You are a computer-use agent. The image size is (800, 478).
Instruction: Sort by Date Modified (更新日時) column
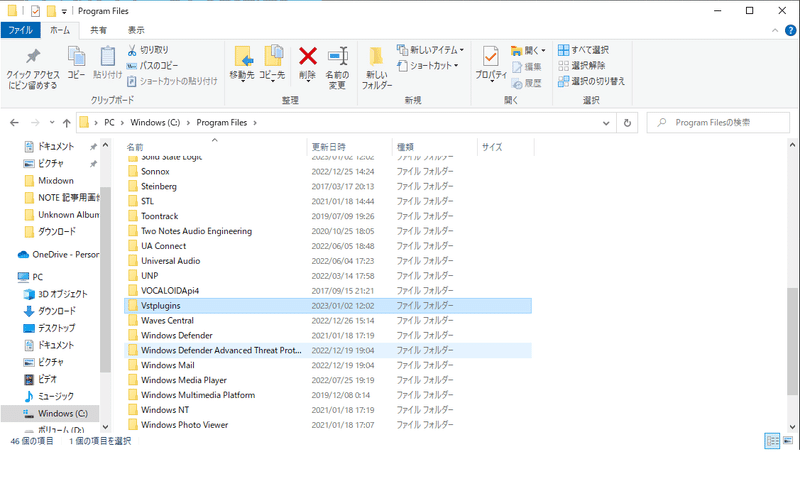coord(349,147)
